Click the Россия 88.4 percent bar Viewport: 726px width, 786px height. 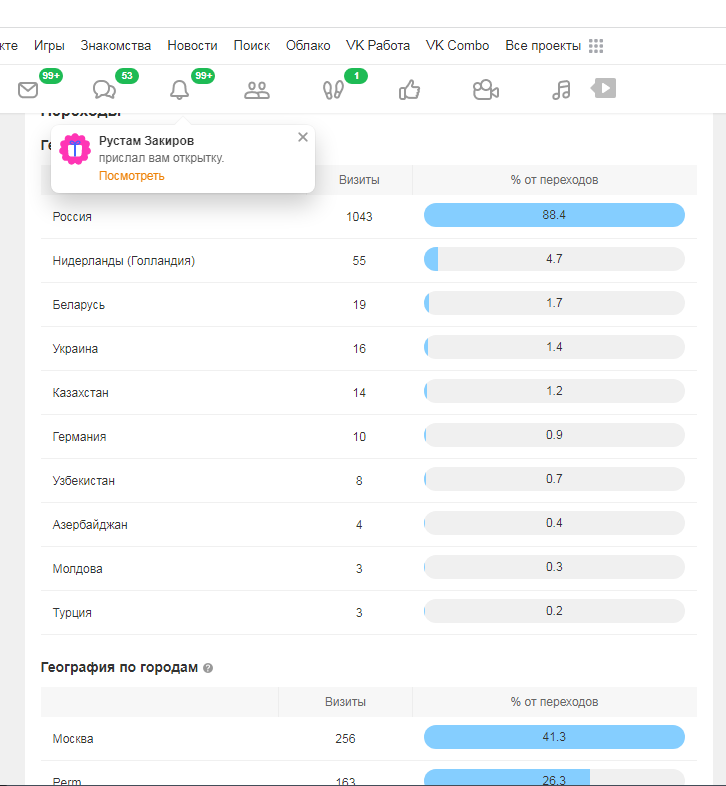554,215
